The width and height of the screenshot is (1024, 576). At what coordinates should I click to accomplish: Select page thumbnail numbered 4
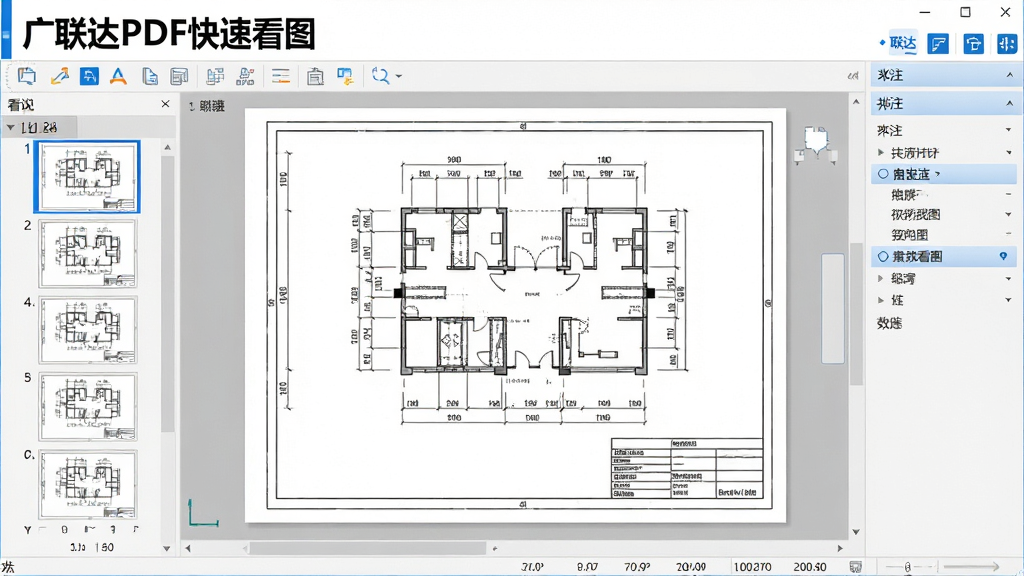click(88, 330)
